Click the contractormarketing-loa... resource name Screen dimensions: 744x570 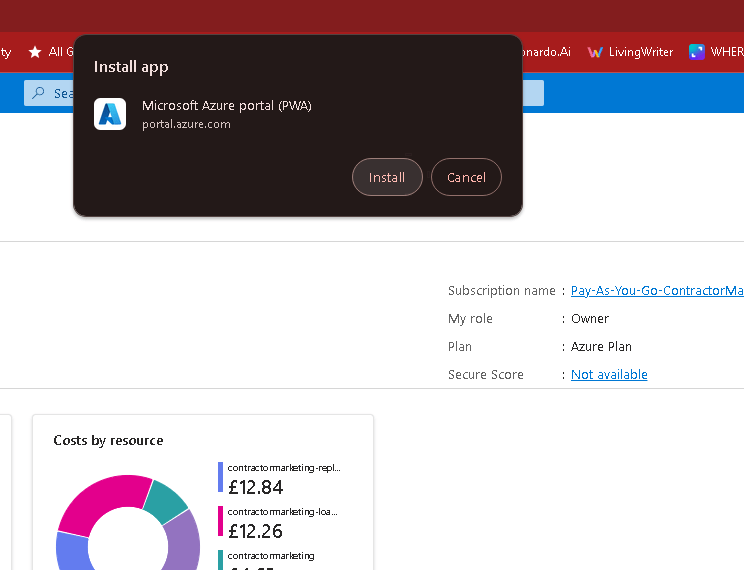[282, 512]
